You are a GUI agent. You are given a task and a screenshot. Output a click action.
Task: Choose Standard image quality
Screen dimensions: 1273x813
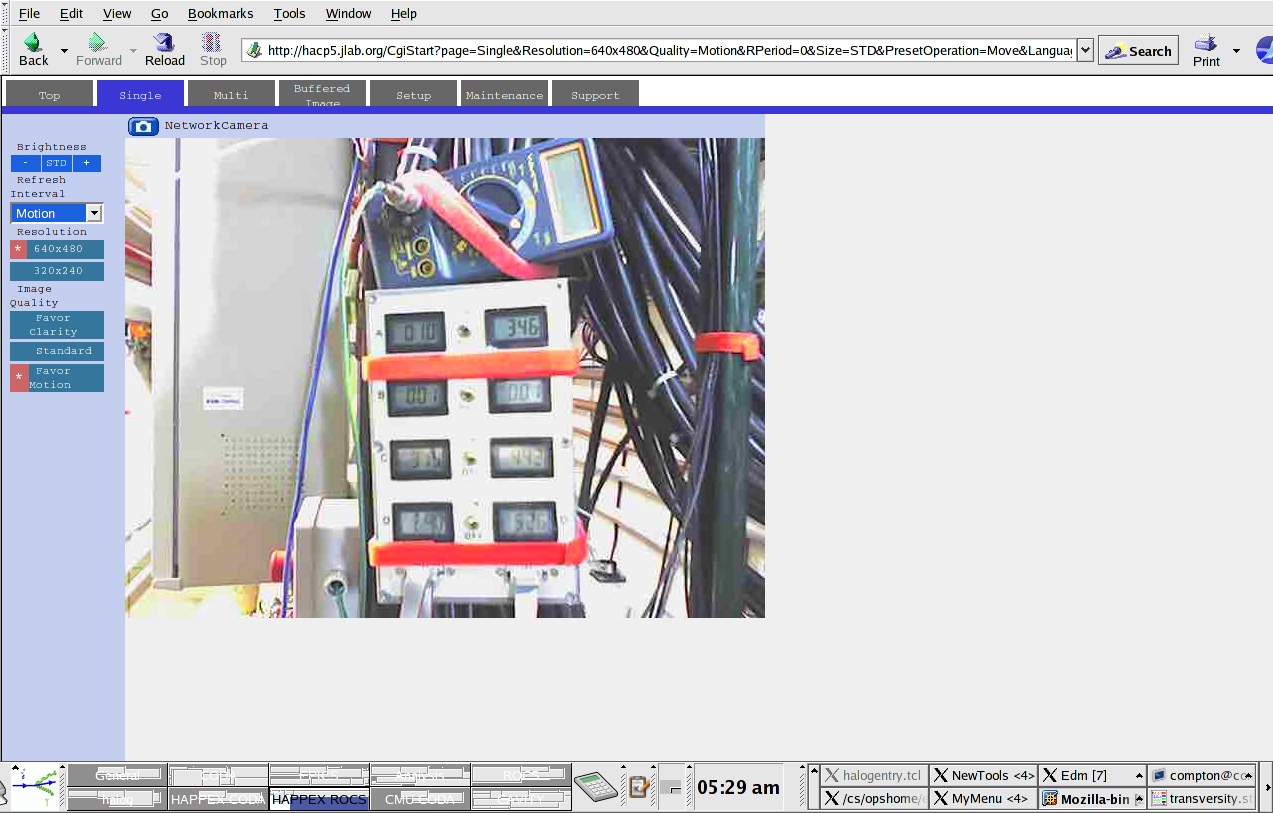point(57,351)
